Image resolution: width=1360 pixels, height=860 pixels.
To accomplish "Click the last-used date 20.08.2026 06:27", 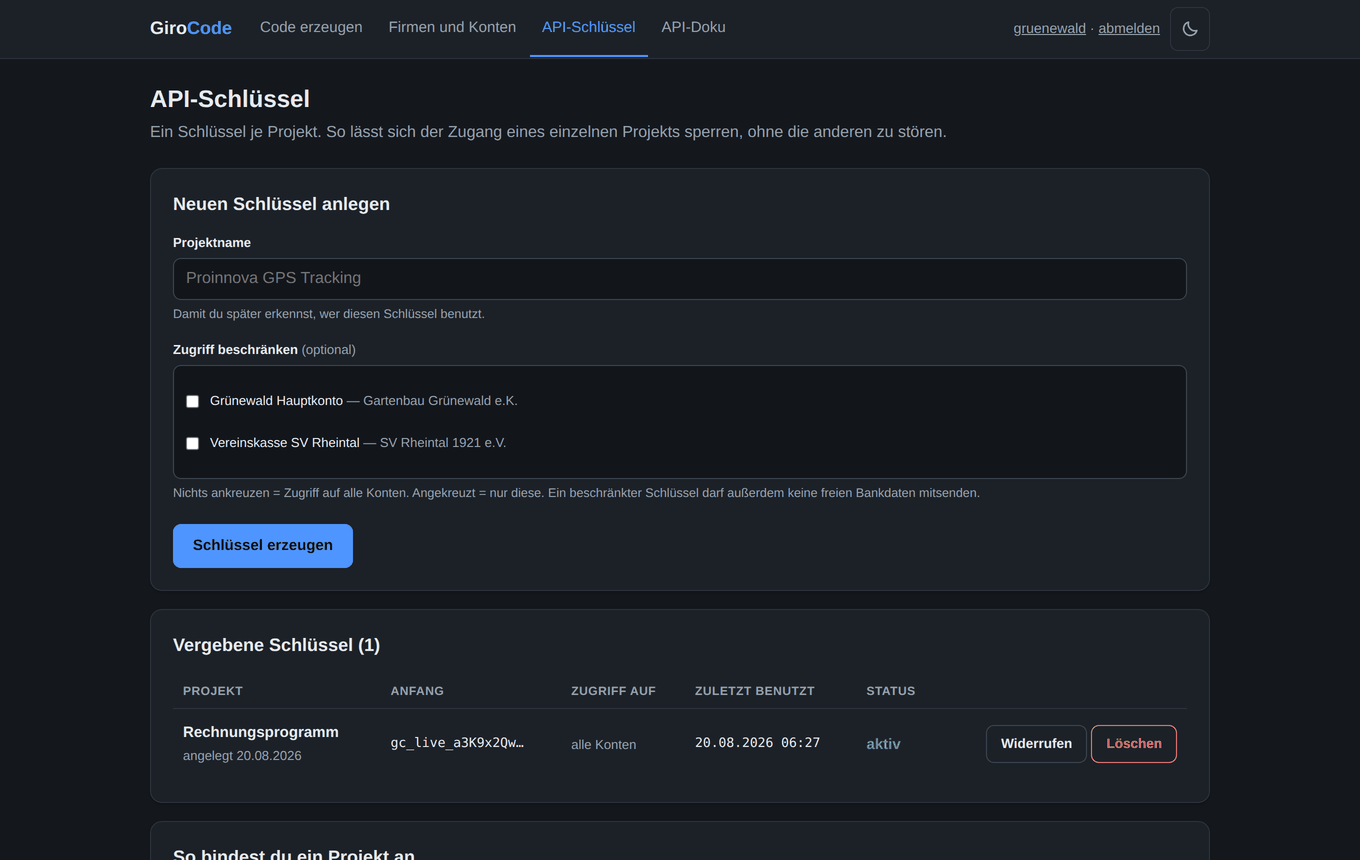I will (757, 743).
